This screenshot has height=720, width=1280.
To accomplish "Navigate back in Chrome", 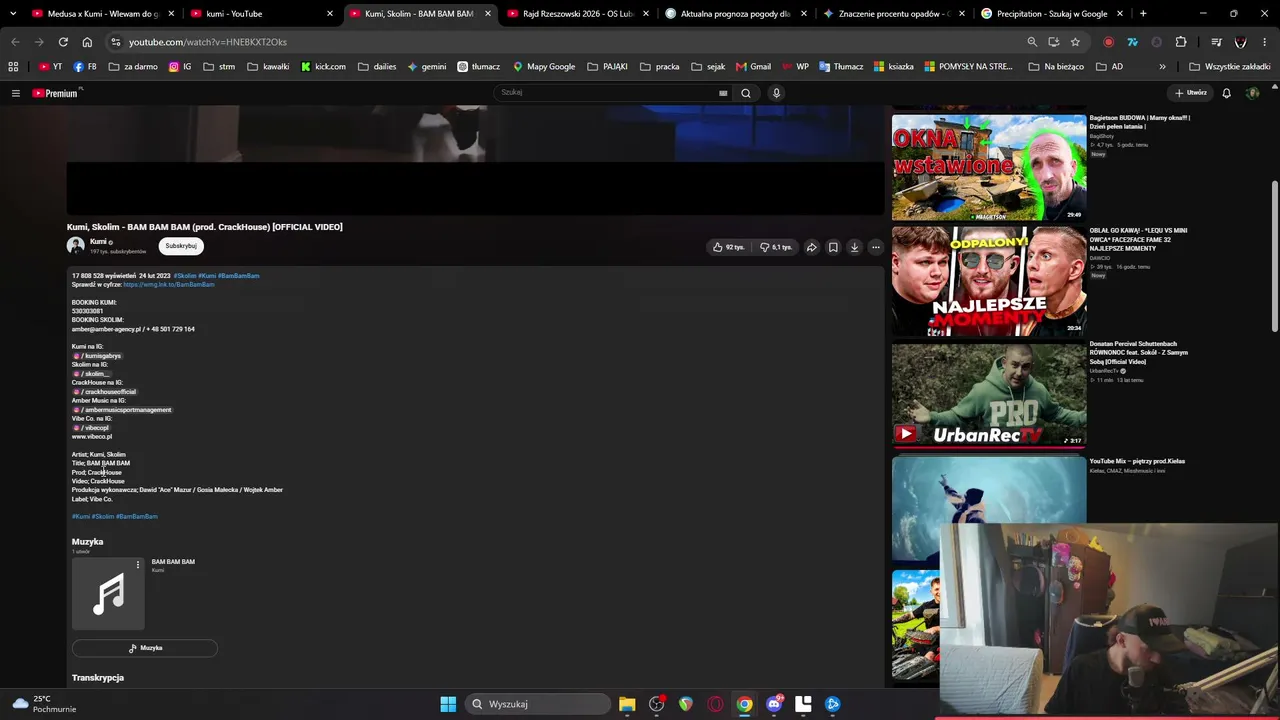I will [x=15, y=42].
